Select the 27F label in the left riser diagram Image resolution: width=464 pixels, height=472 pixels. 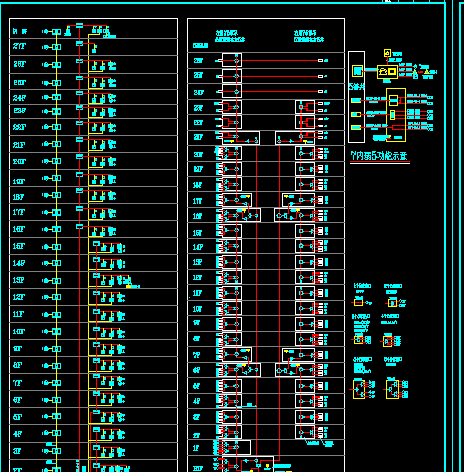(x=19, y=46)
